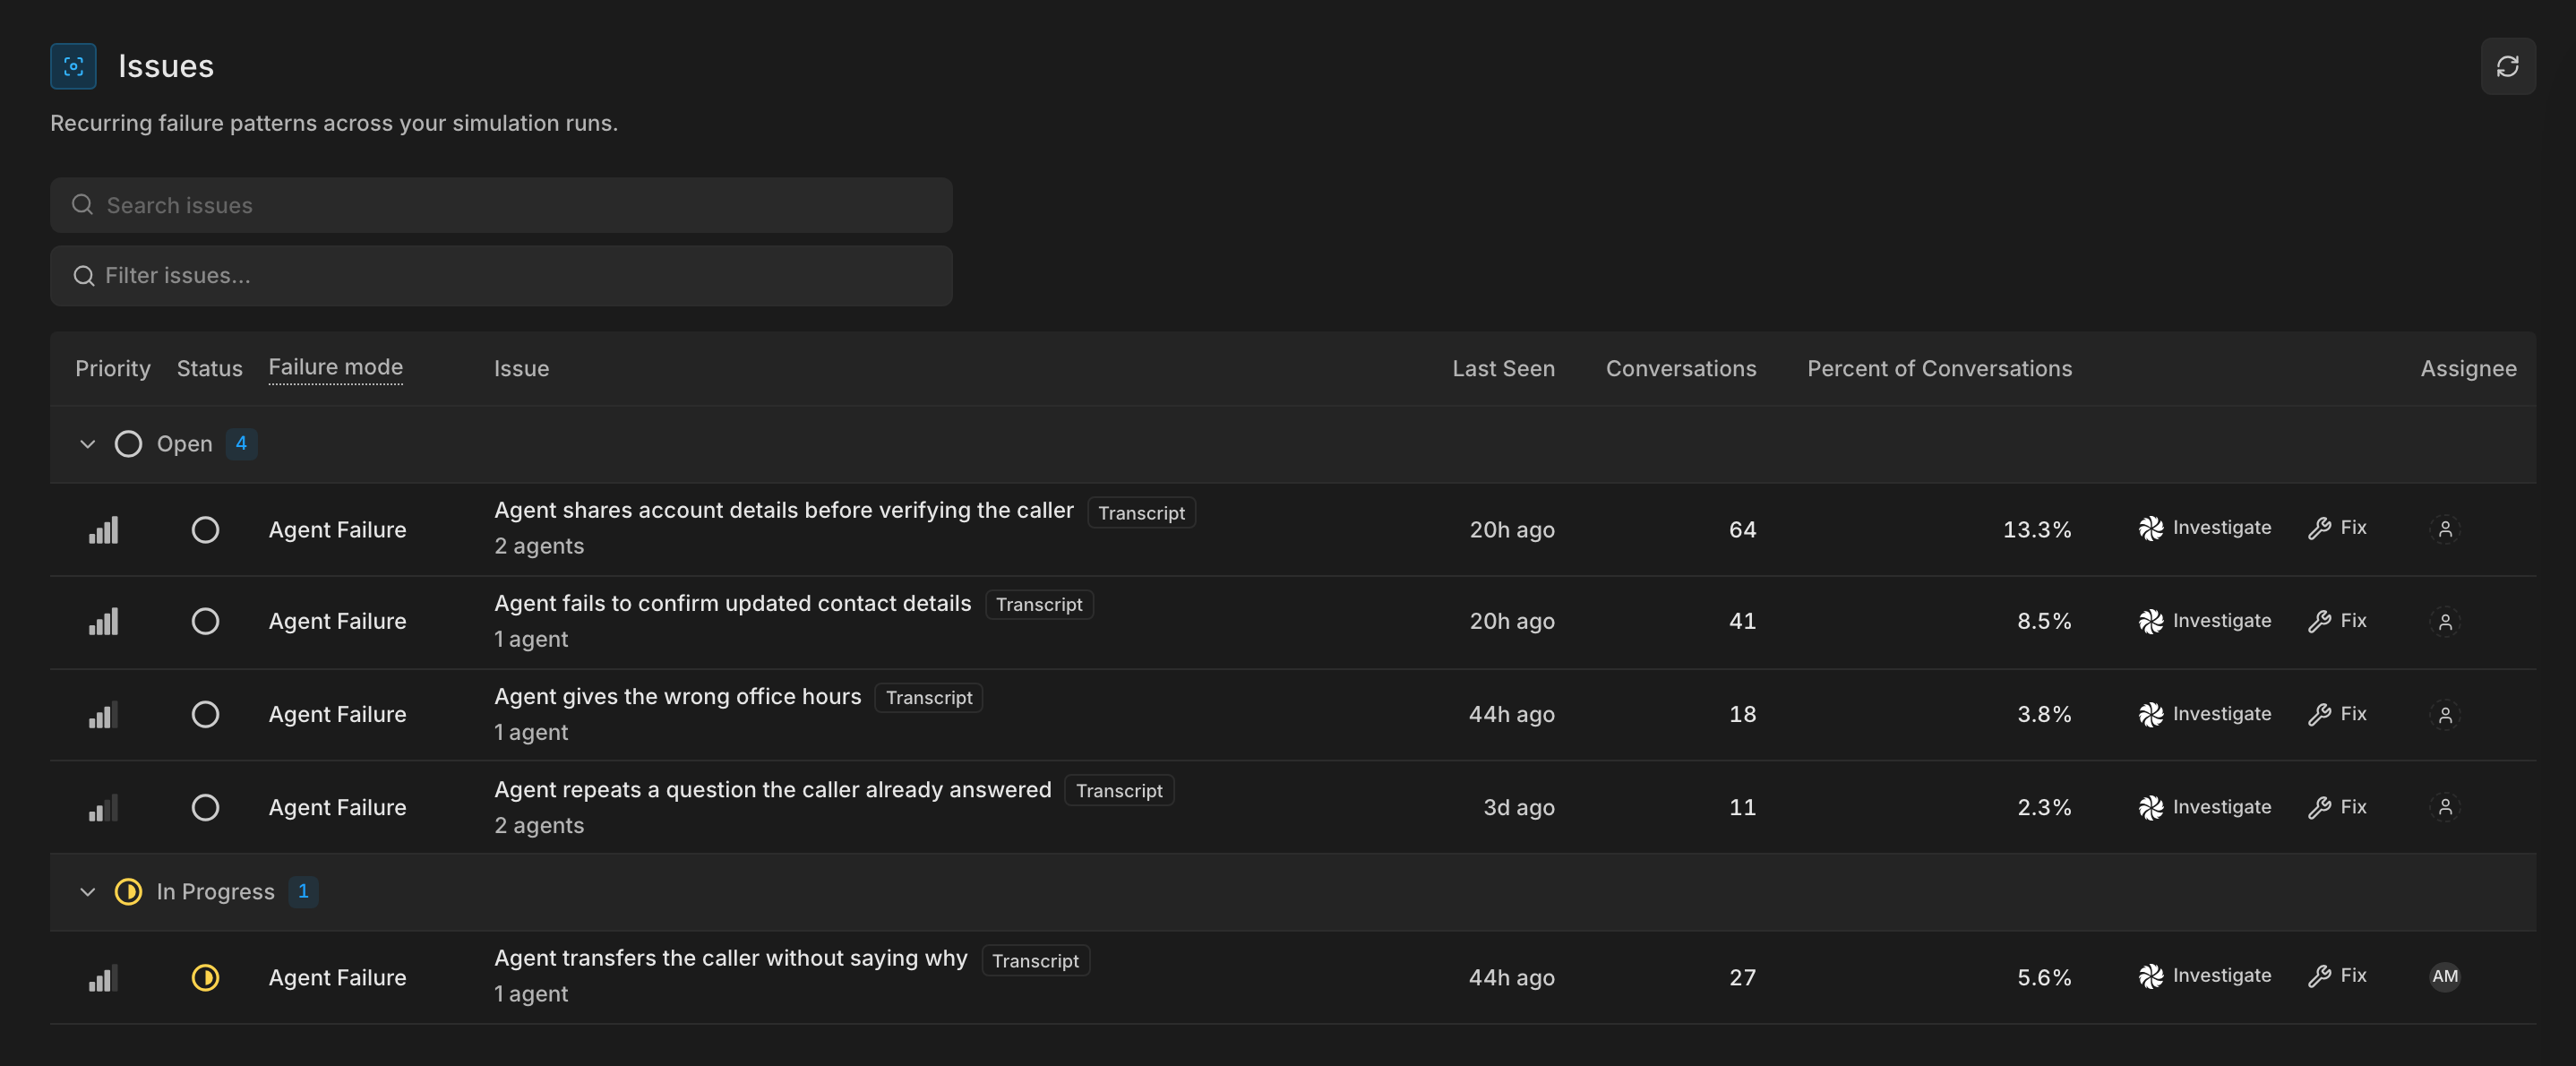Click priority bars icon for repeated question issue

(103, 807)
